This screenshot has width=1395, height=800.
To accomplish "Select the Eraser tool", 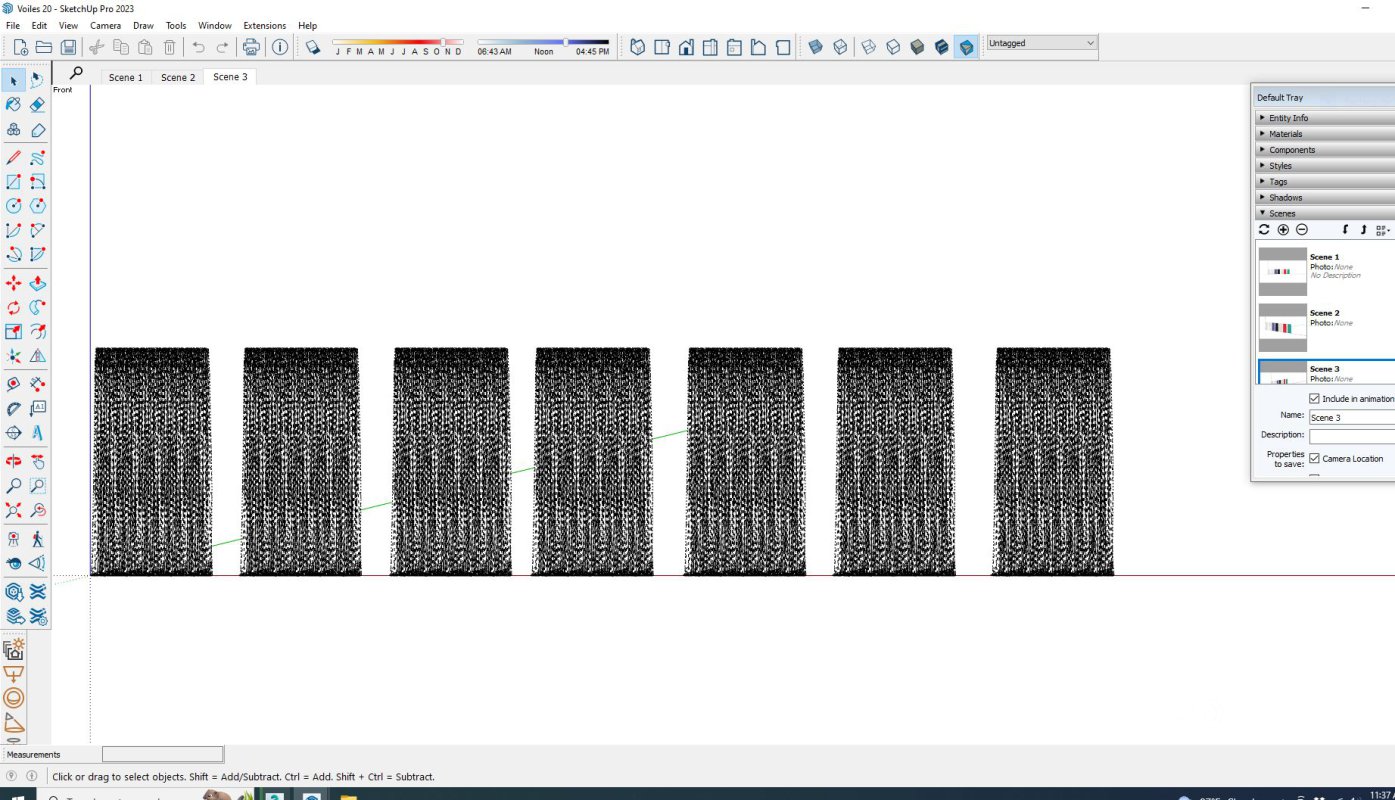I will [38, 104].
